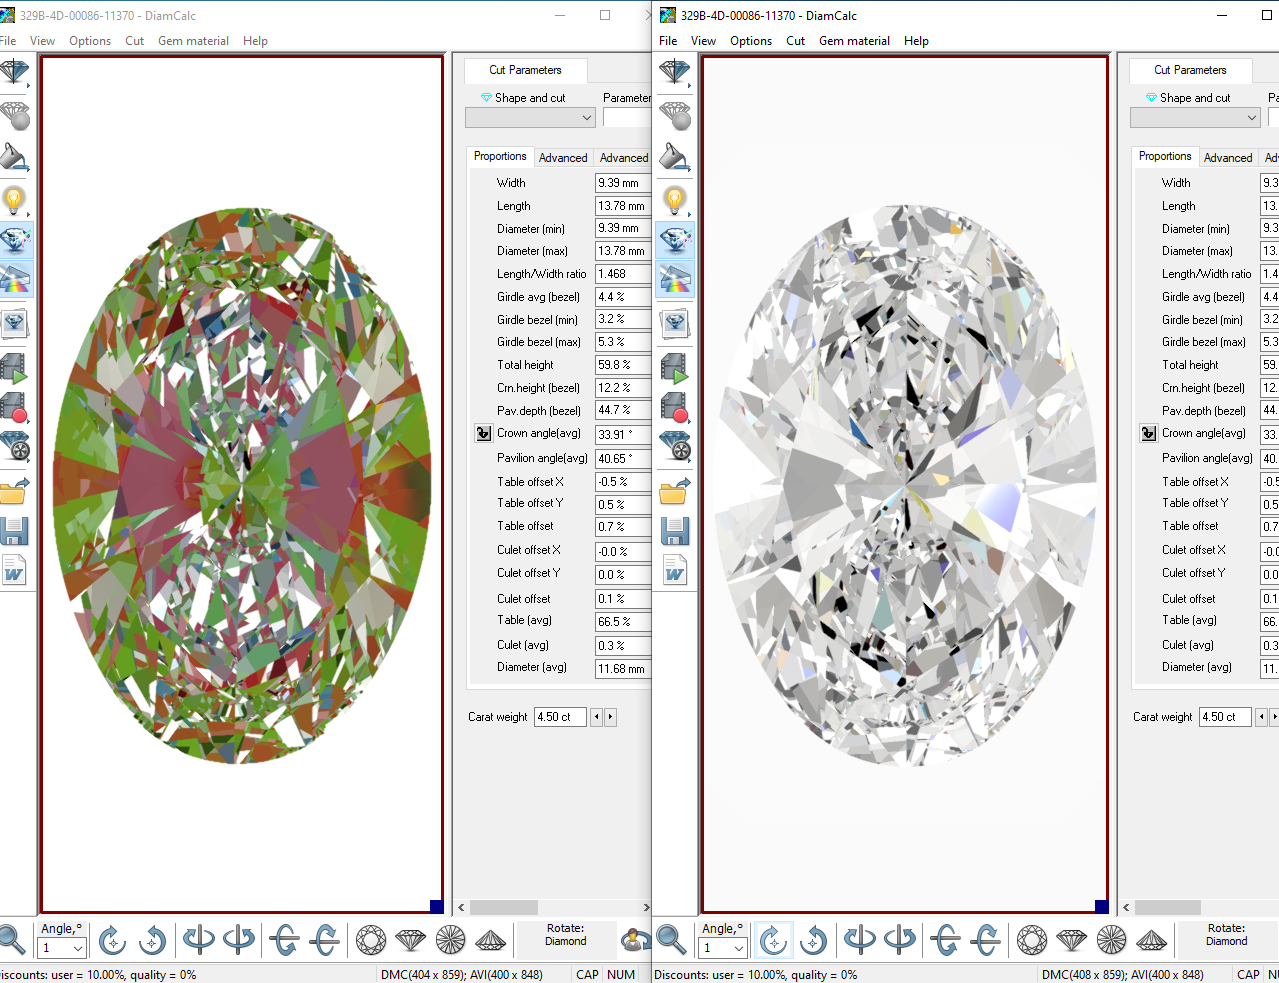
Task: Play movie film-strip icon in left window
Action: (14, 368)
